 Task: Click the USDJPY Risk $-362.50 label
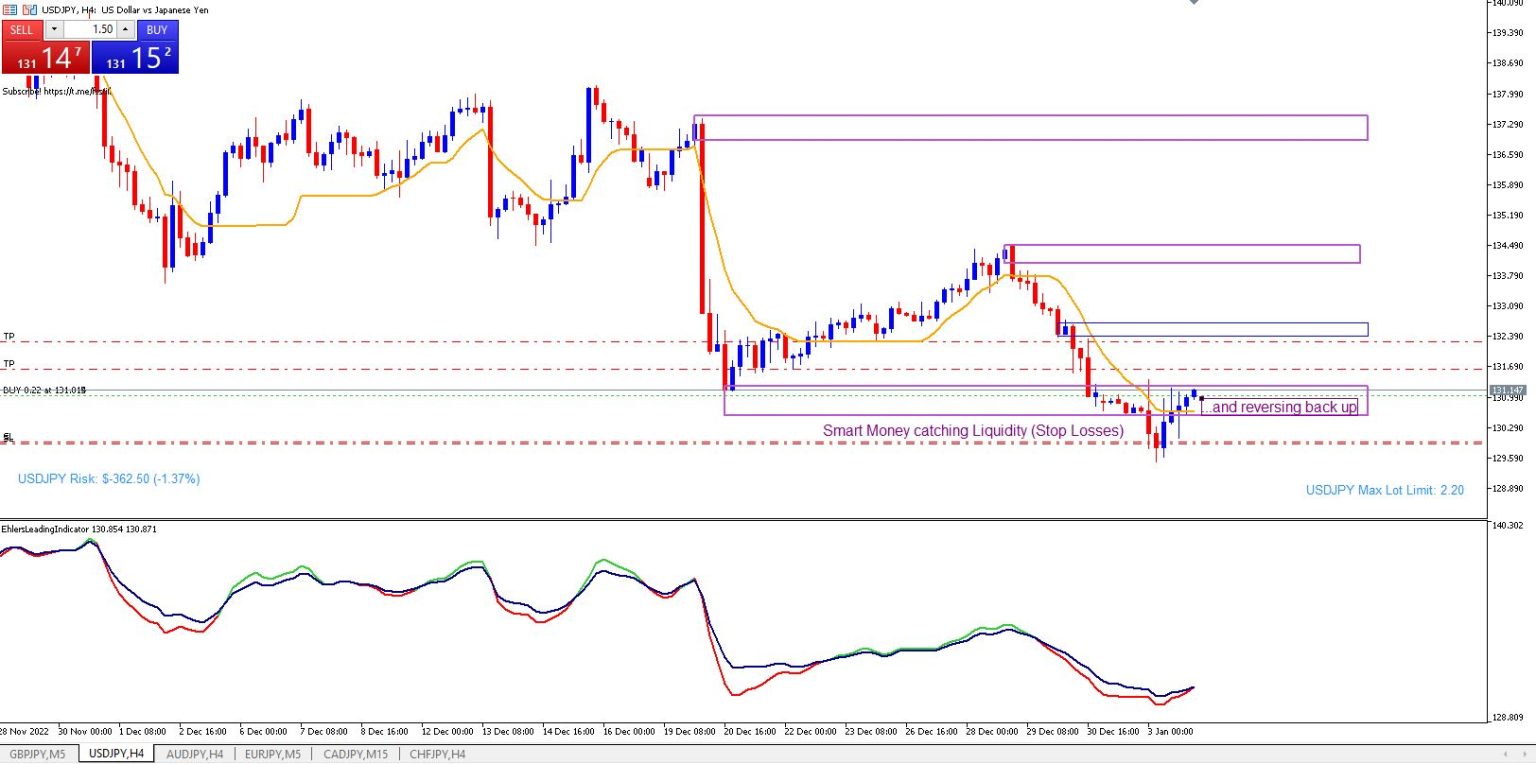coord(109,479)
